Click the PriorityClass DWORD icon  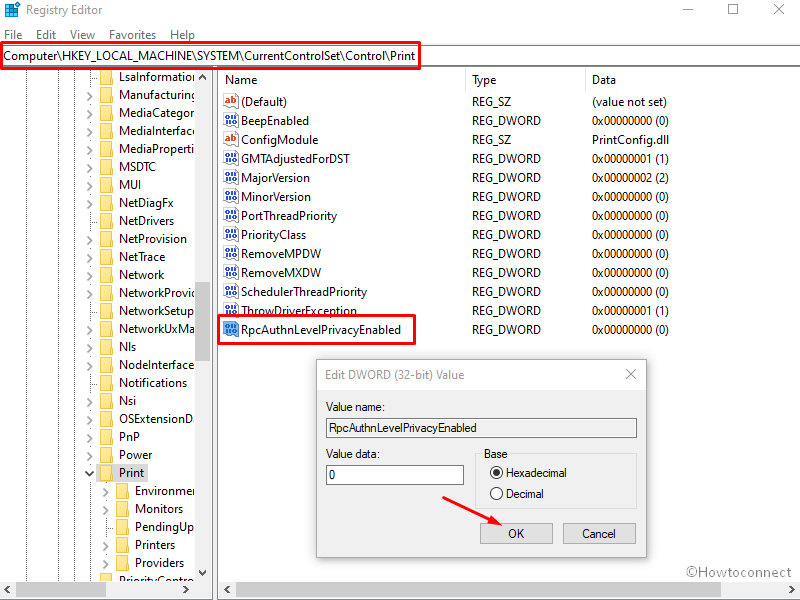pos(231,234)
